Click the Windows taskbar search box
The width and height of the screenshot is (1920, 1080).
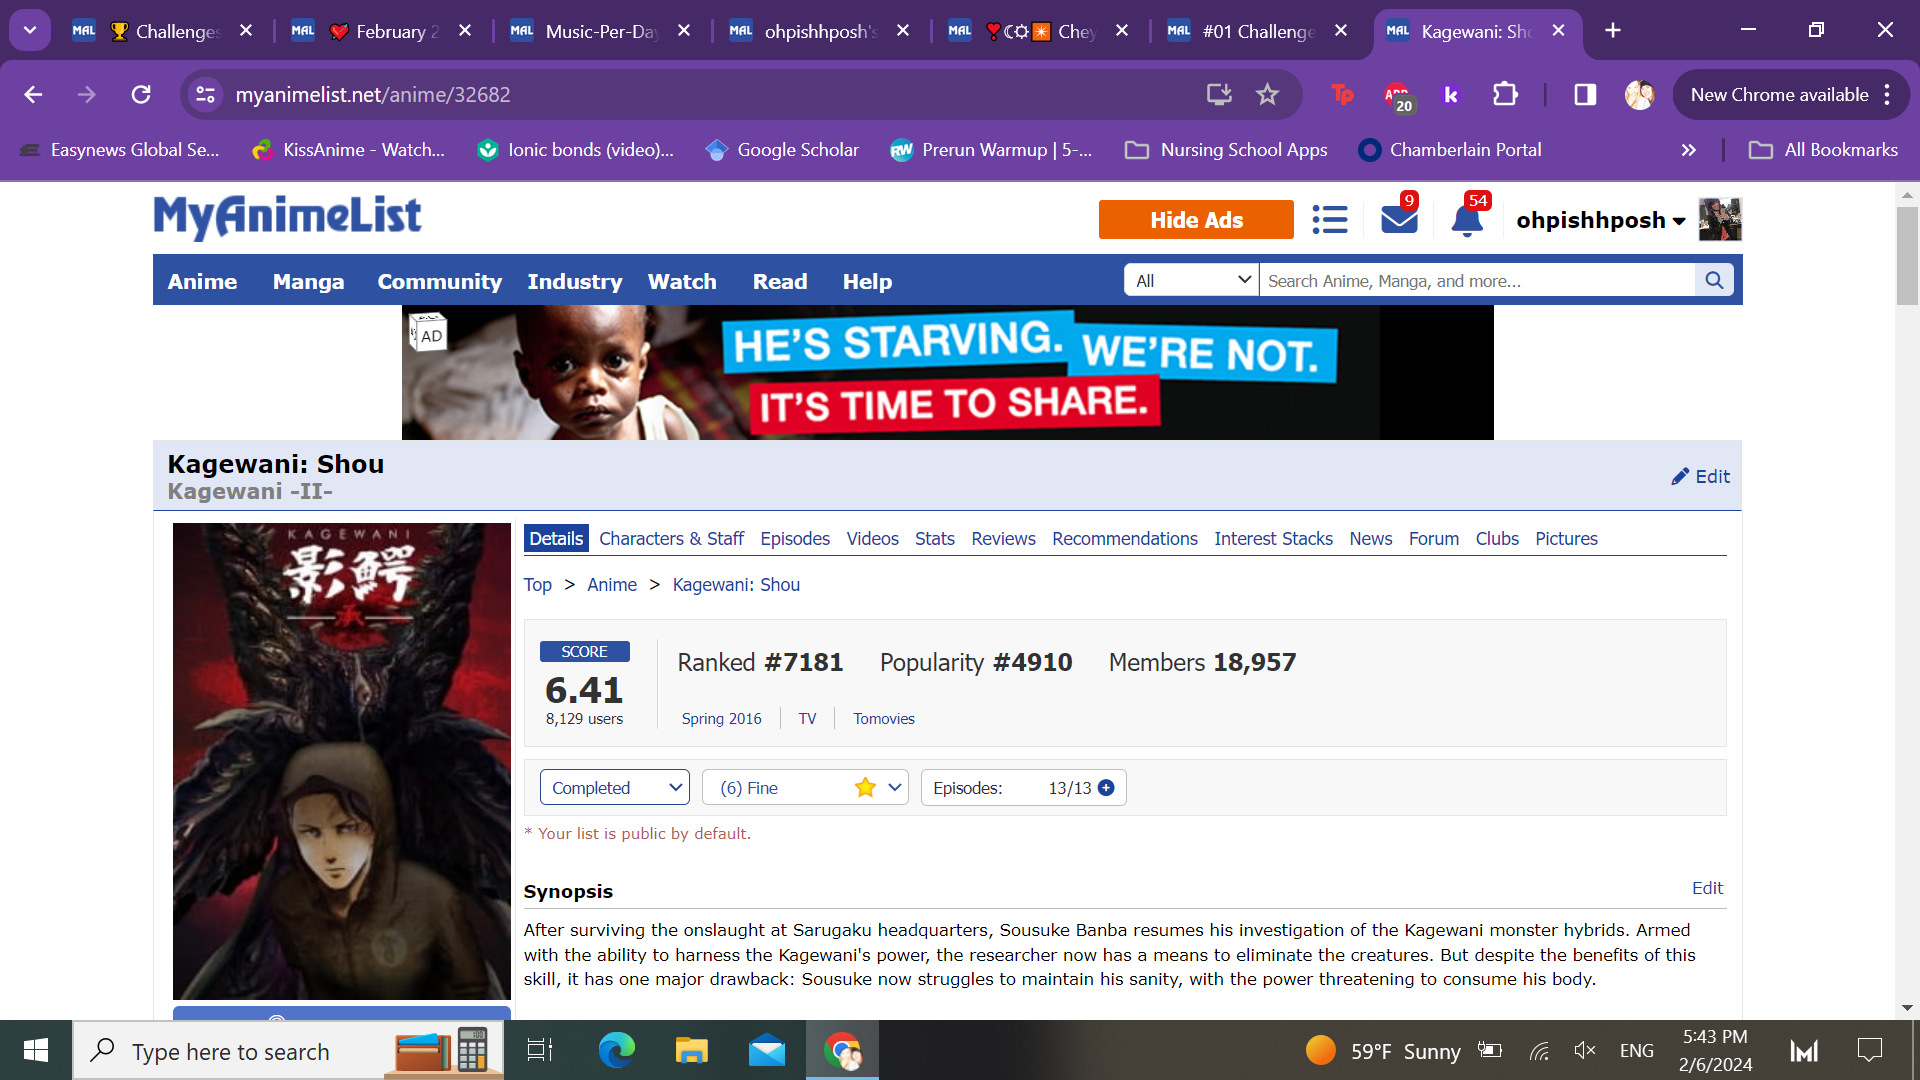click(x=288, y=1050)
